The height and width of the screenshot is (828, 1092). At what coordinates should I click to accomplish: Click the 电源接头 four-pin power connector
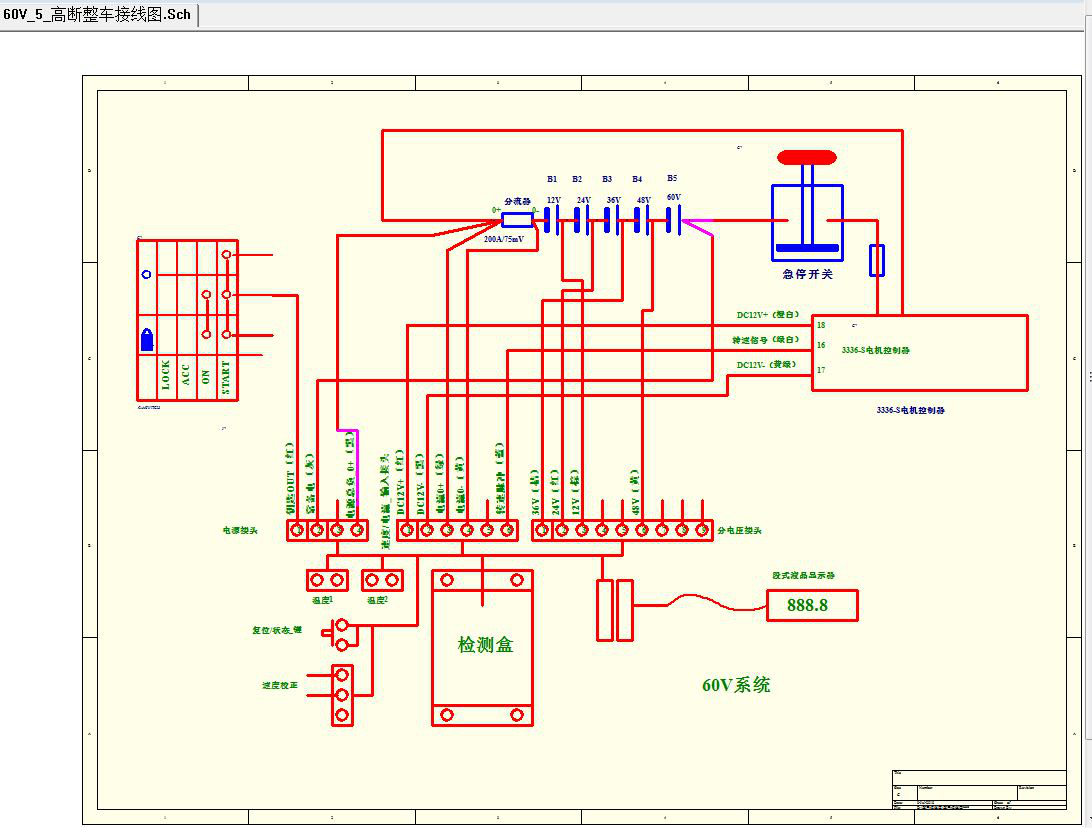(x=327, y=531)
